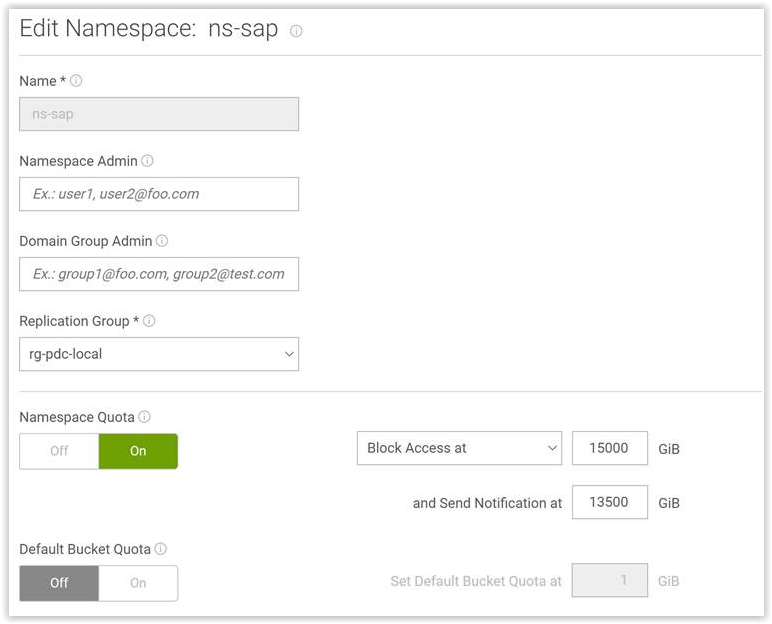Click the 'Default Bucket Quota' label text
Image resolution: width=772 pixels, height=624 pixels.
point(85,549)
